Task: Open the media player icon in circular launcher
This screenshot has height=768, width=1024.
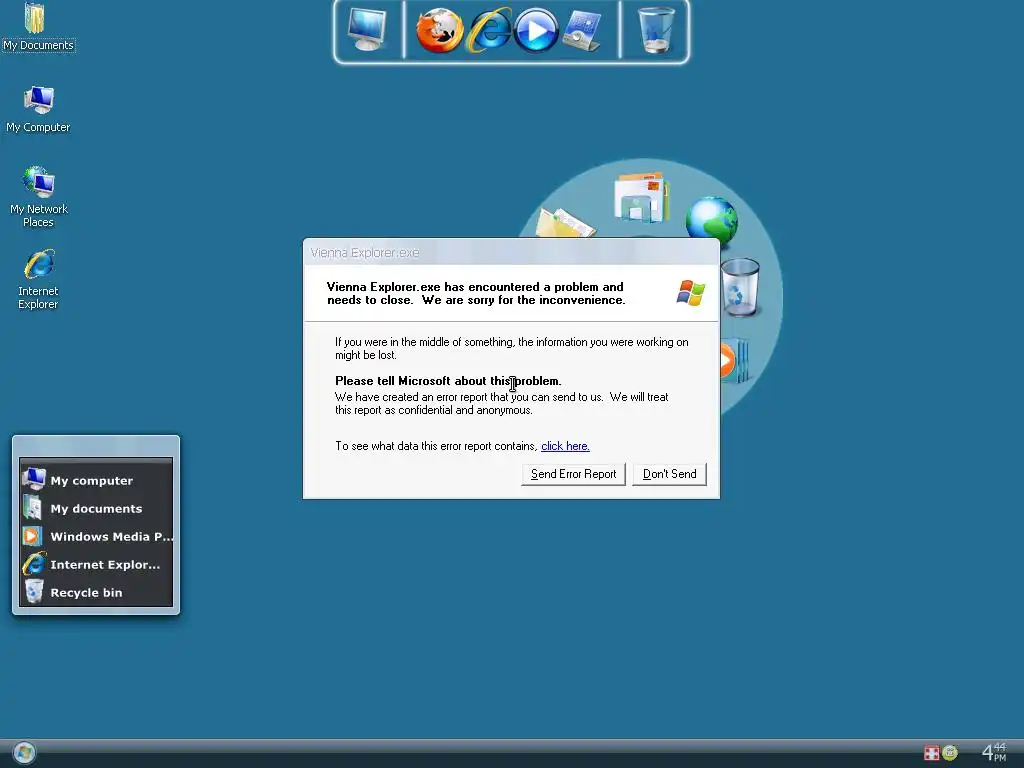Action: 733,360
